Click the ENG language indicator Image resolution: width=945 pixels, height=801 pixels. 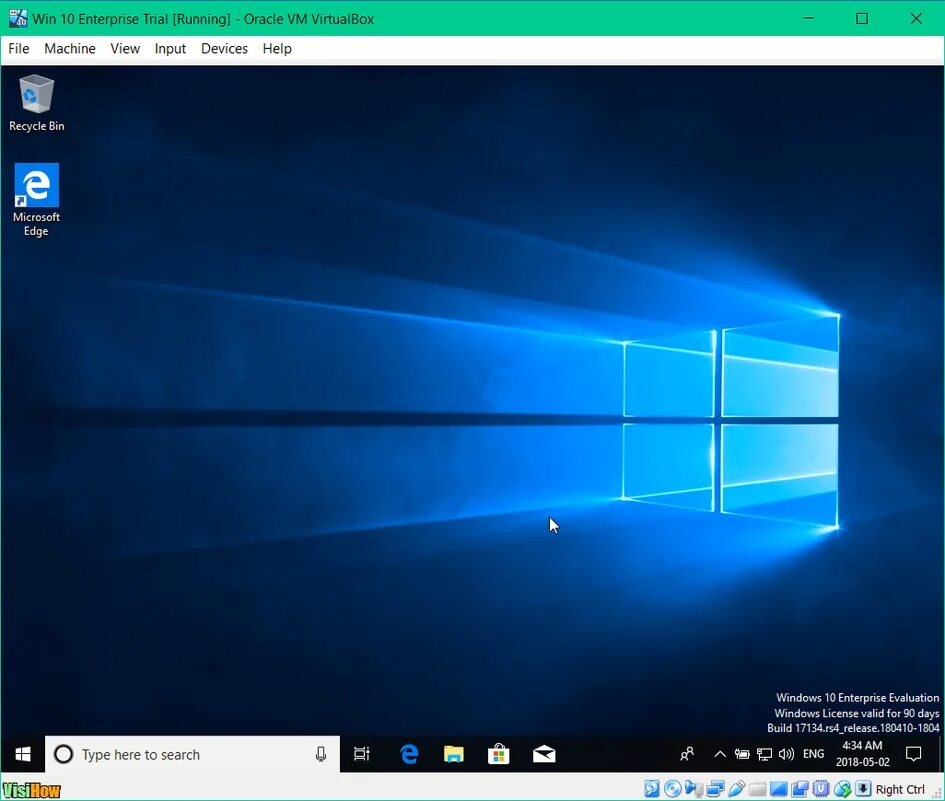[814, 754]
